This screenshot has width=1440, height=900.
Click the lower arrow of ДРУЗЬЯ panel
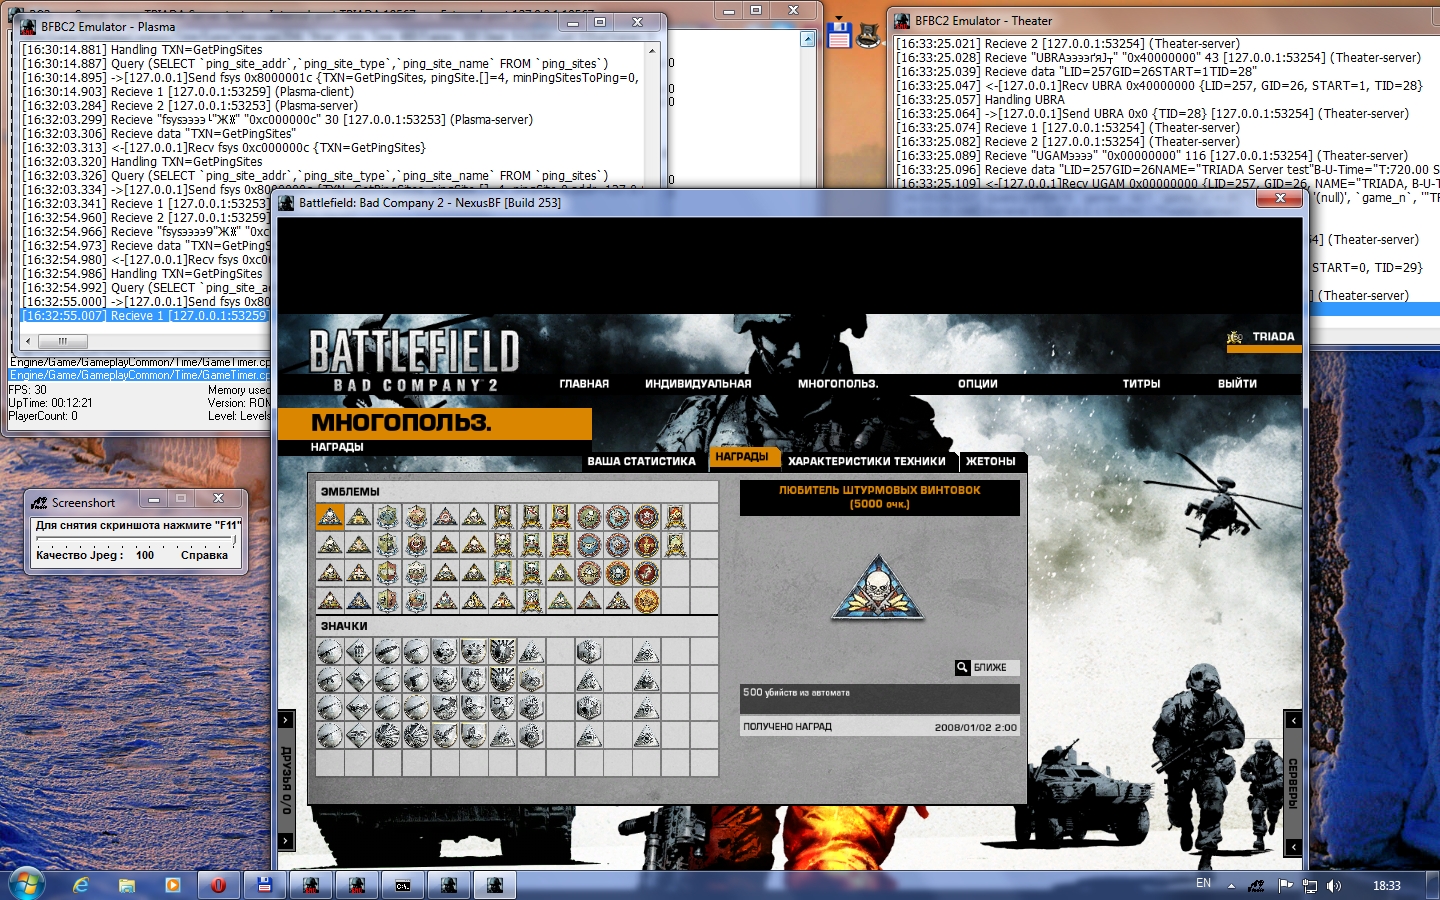(286, 841)
